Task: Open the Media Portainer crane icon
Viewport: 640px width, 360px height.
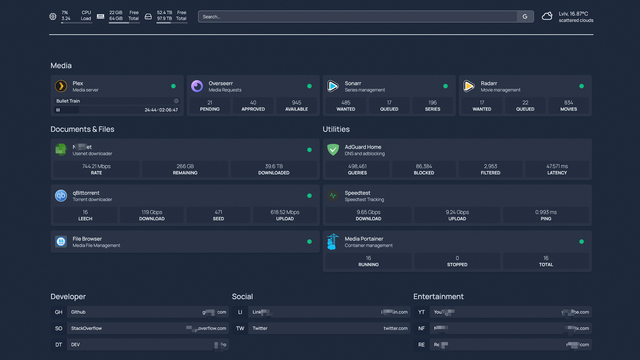Action: click(333, 242)
